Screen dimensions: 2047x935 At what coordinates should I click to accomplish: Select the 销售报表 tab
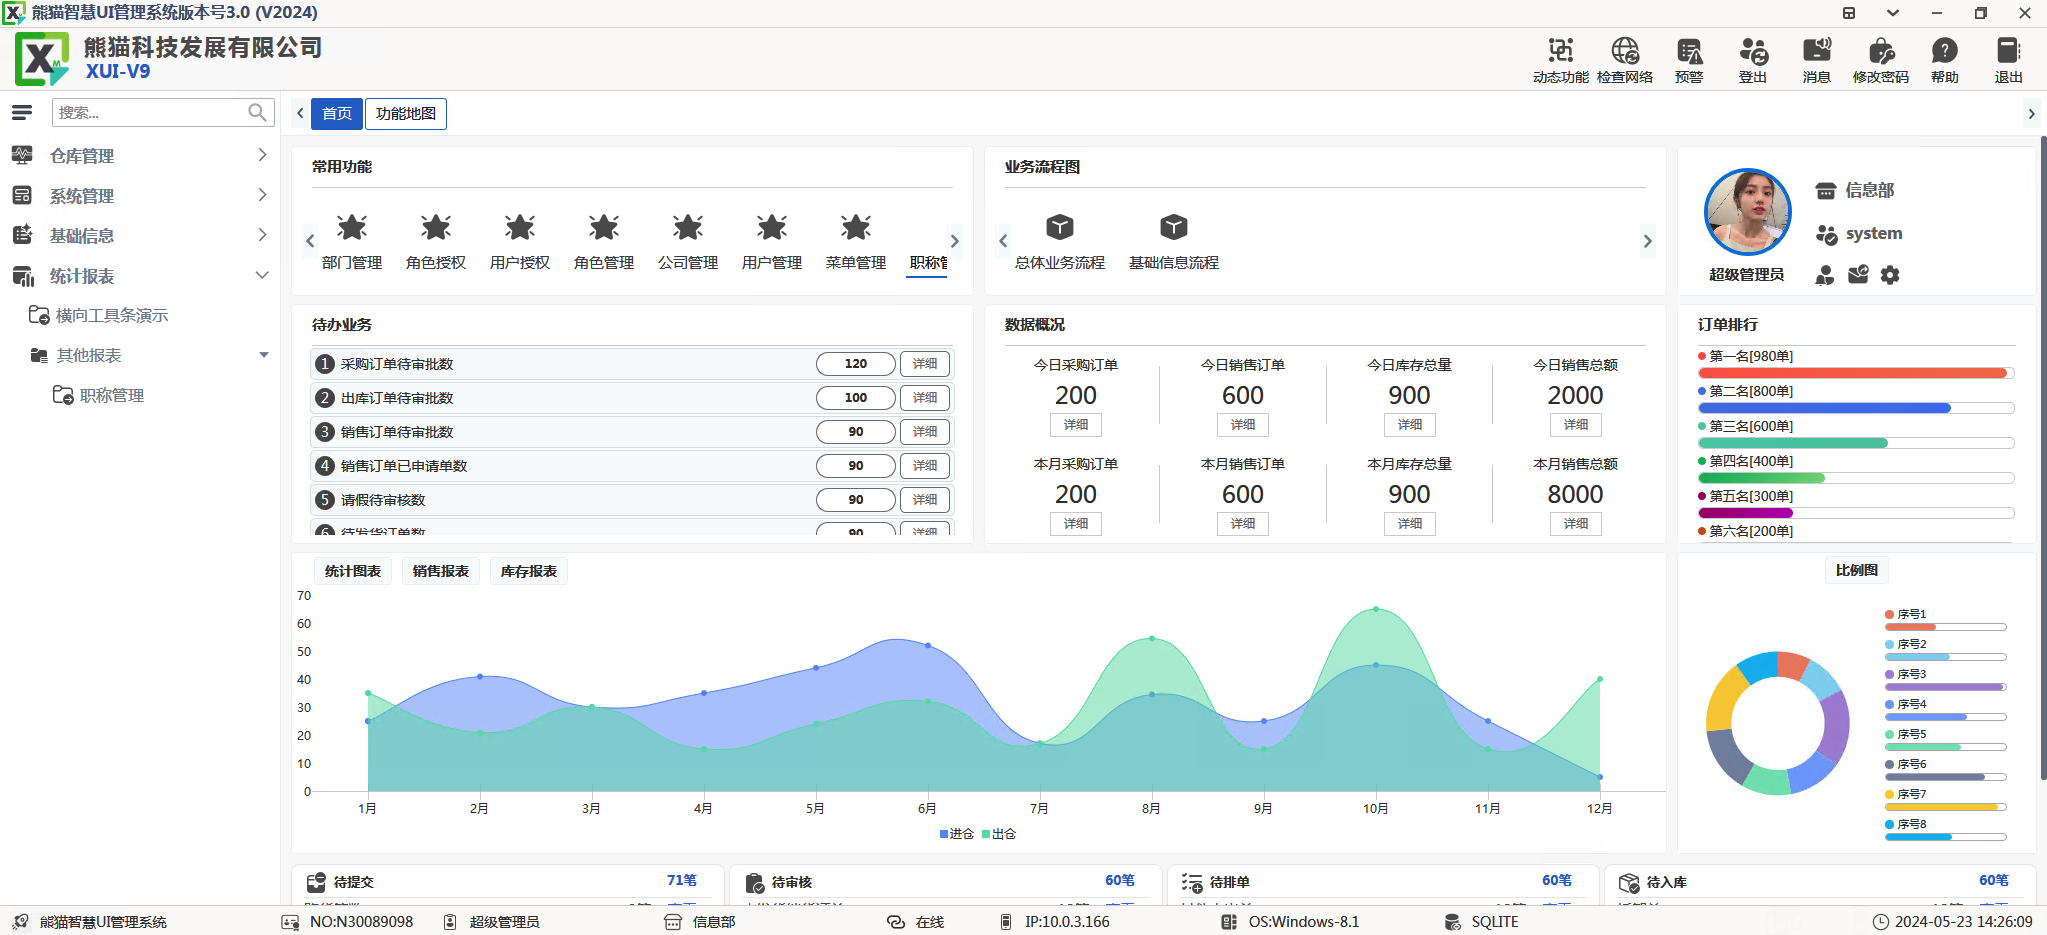click(441, 571)
